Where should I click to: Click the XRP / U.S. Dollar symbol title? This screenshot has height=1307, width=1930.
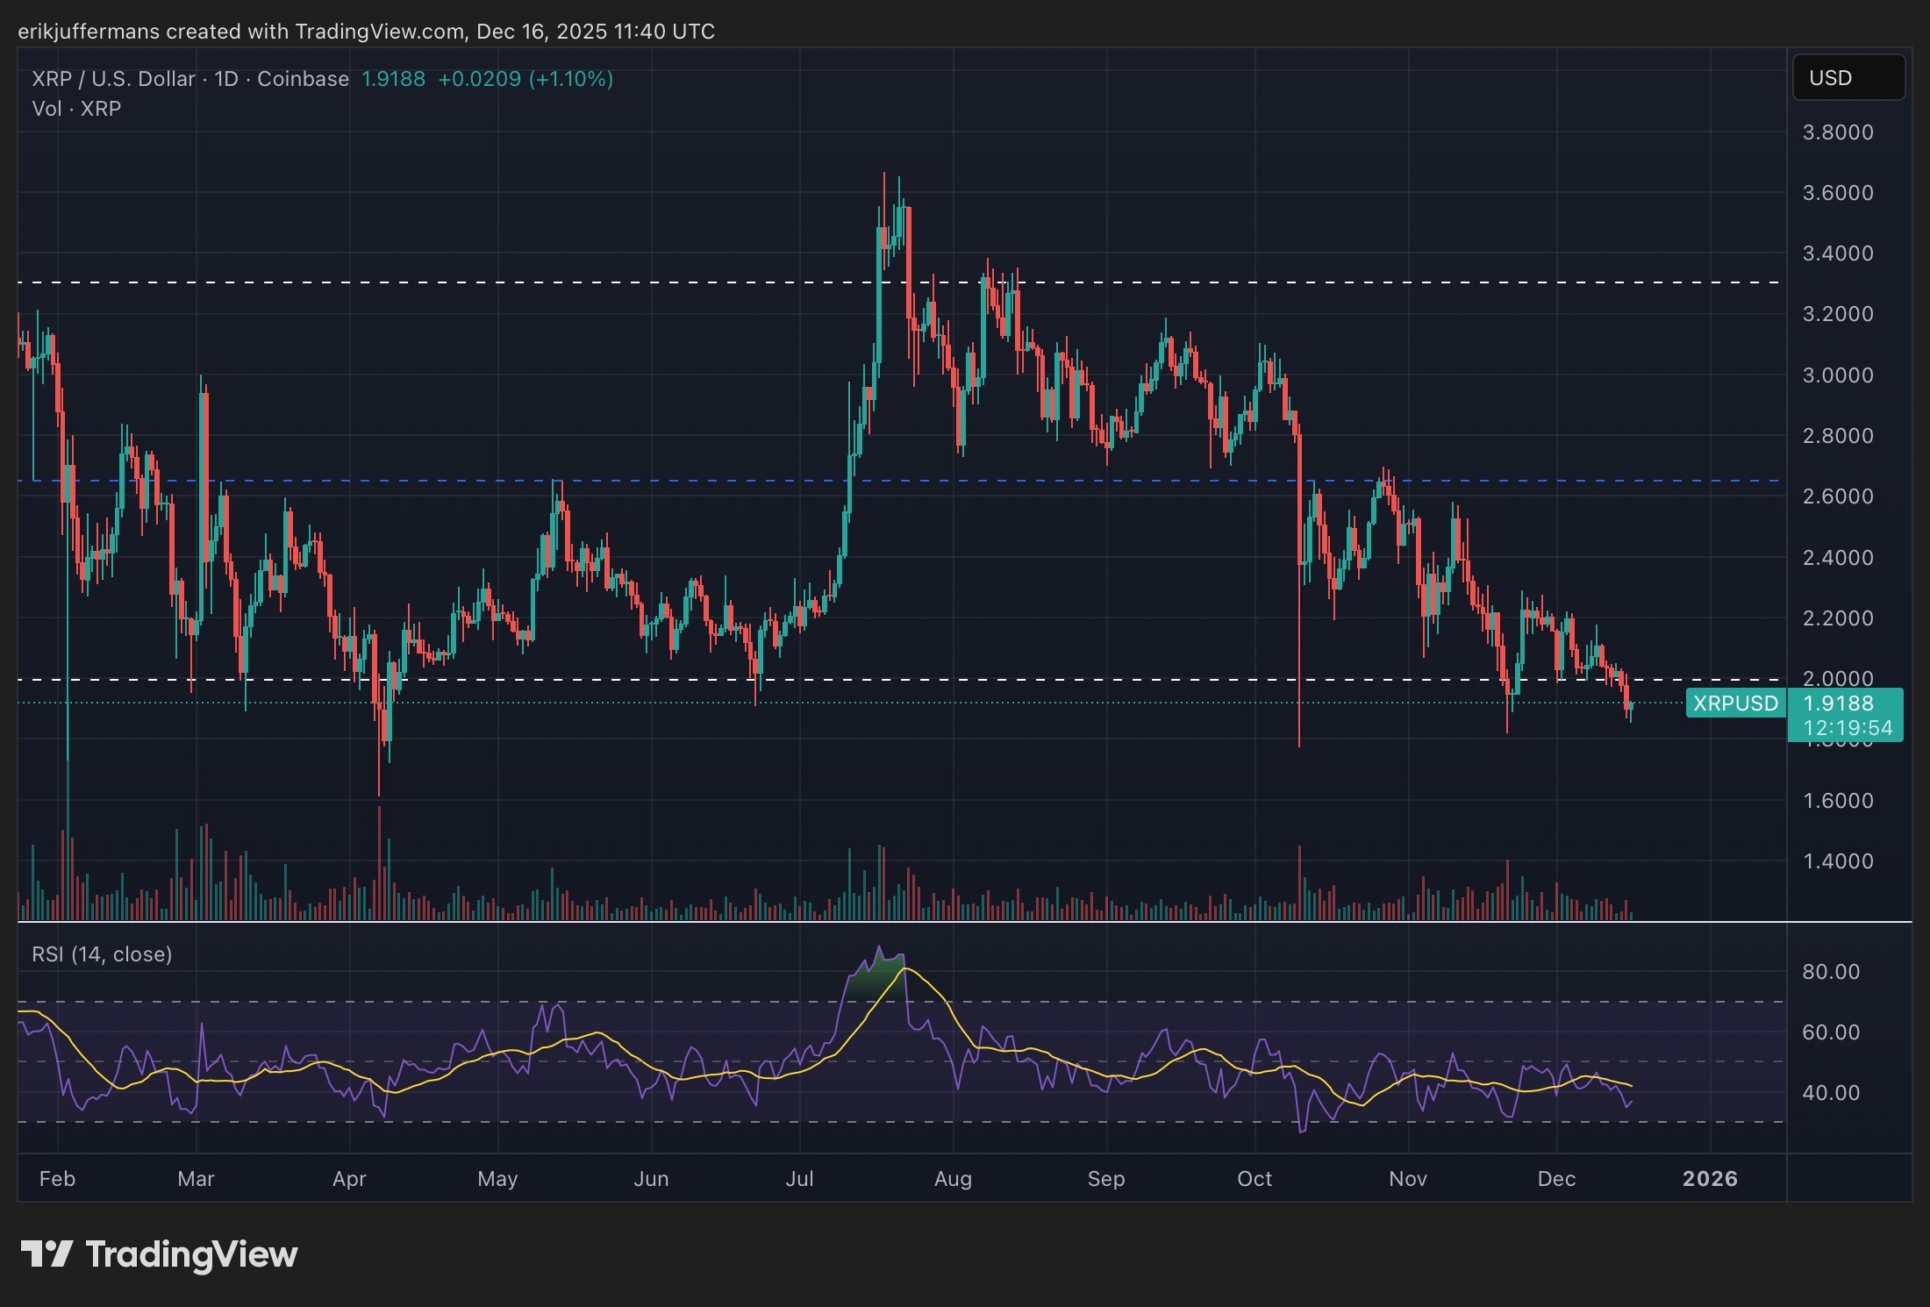coord(113,79)
